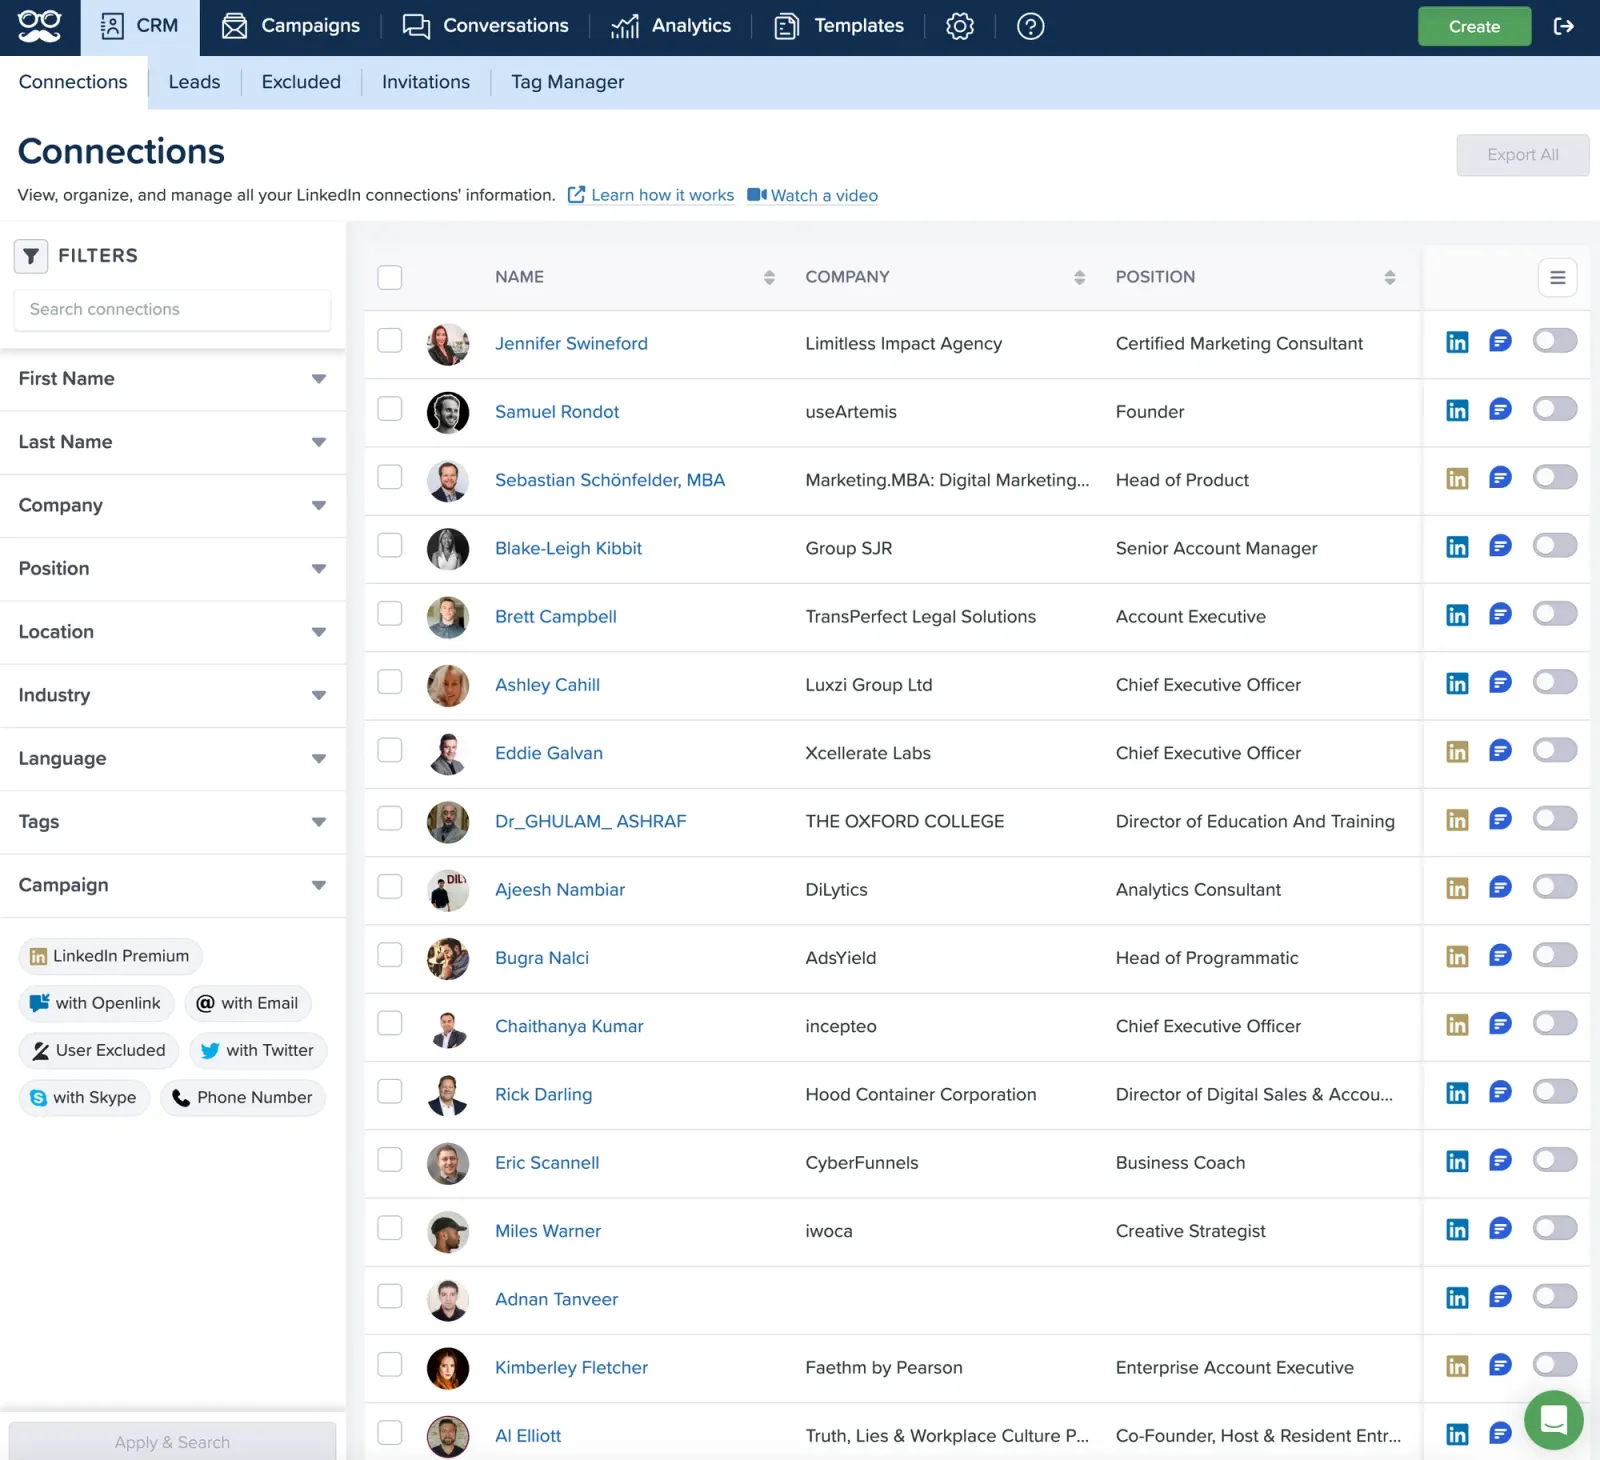Select the checkbox for Jennifer Swineford
1600x1460 pixels.
coord(390,341)
